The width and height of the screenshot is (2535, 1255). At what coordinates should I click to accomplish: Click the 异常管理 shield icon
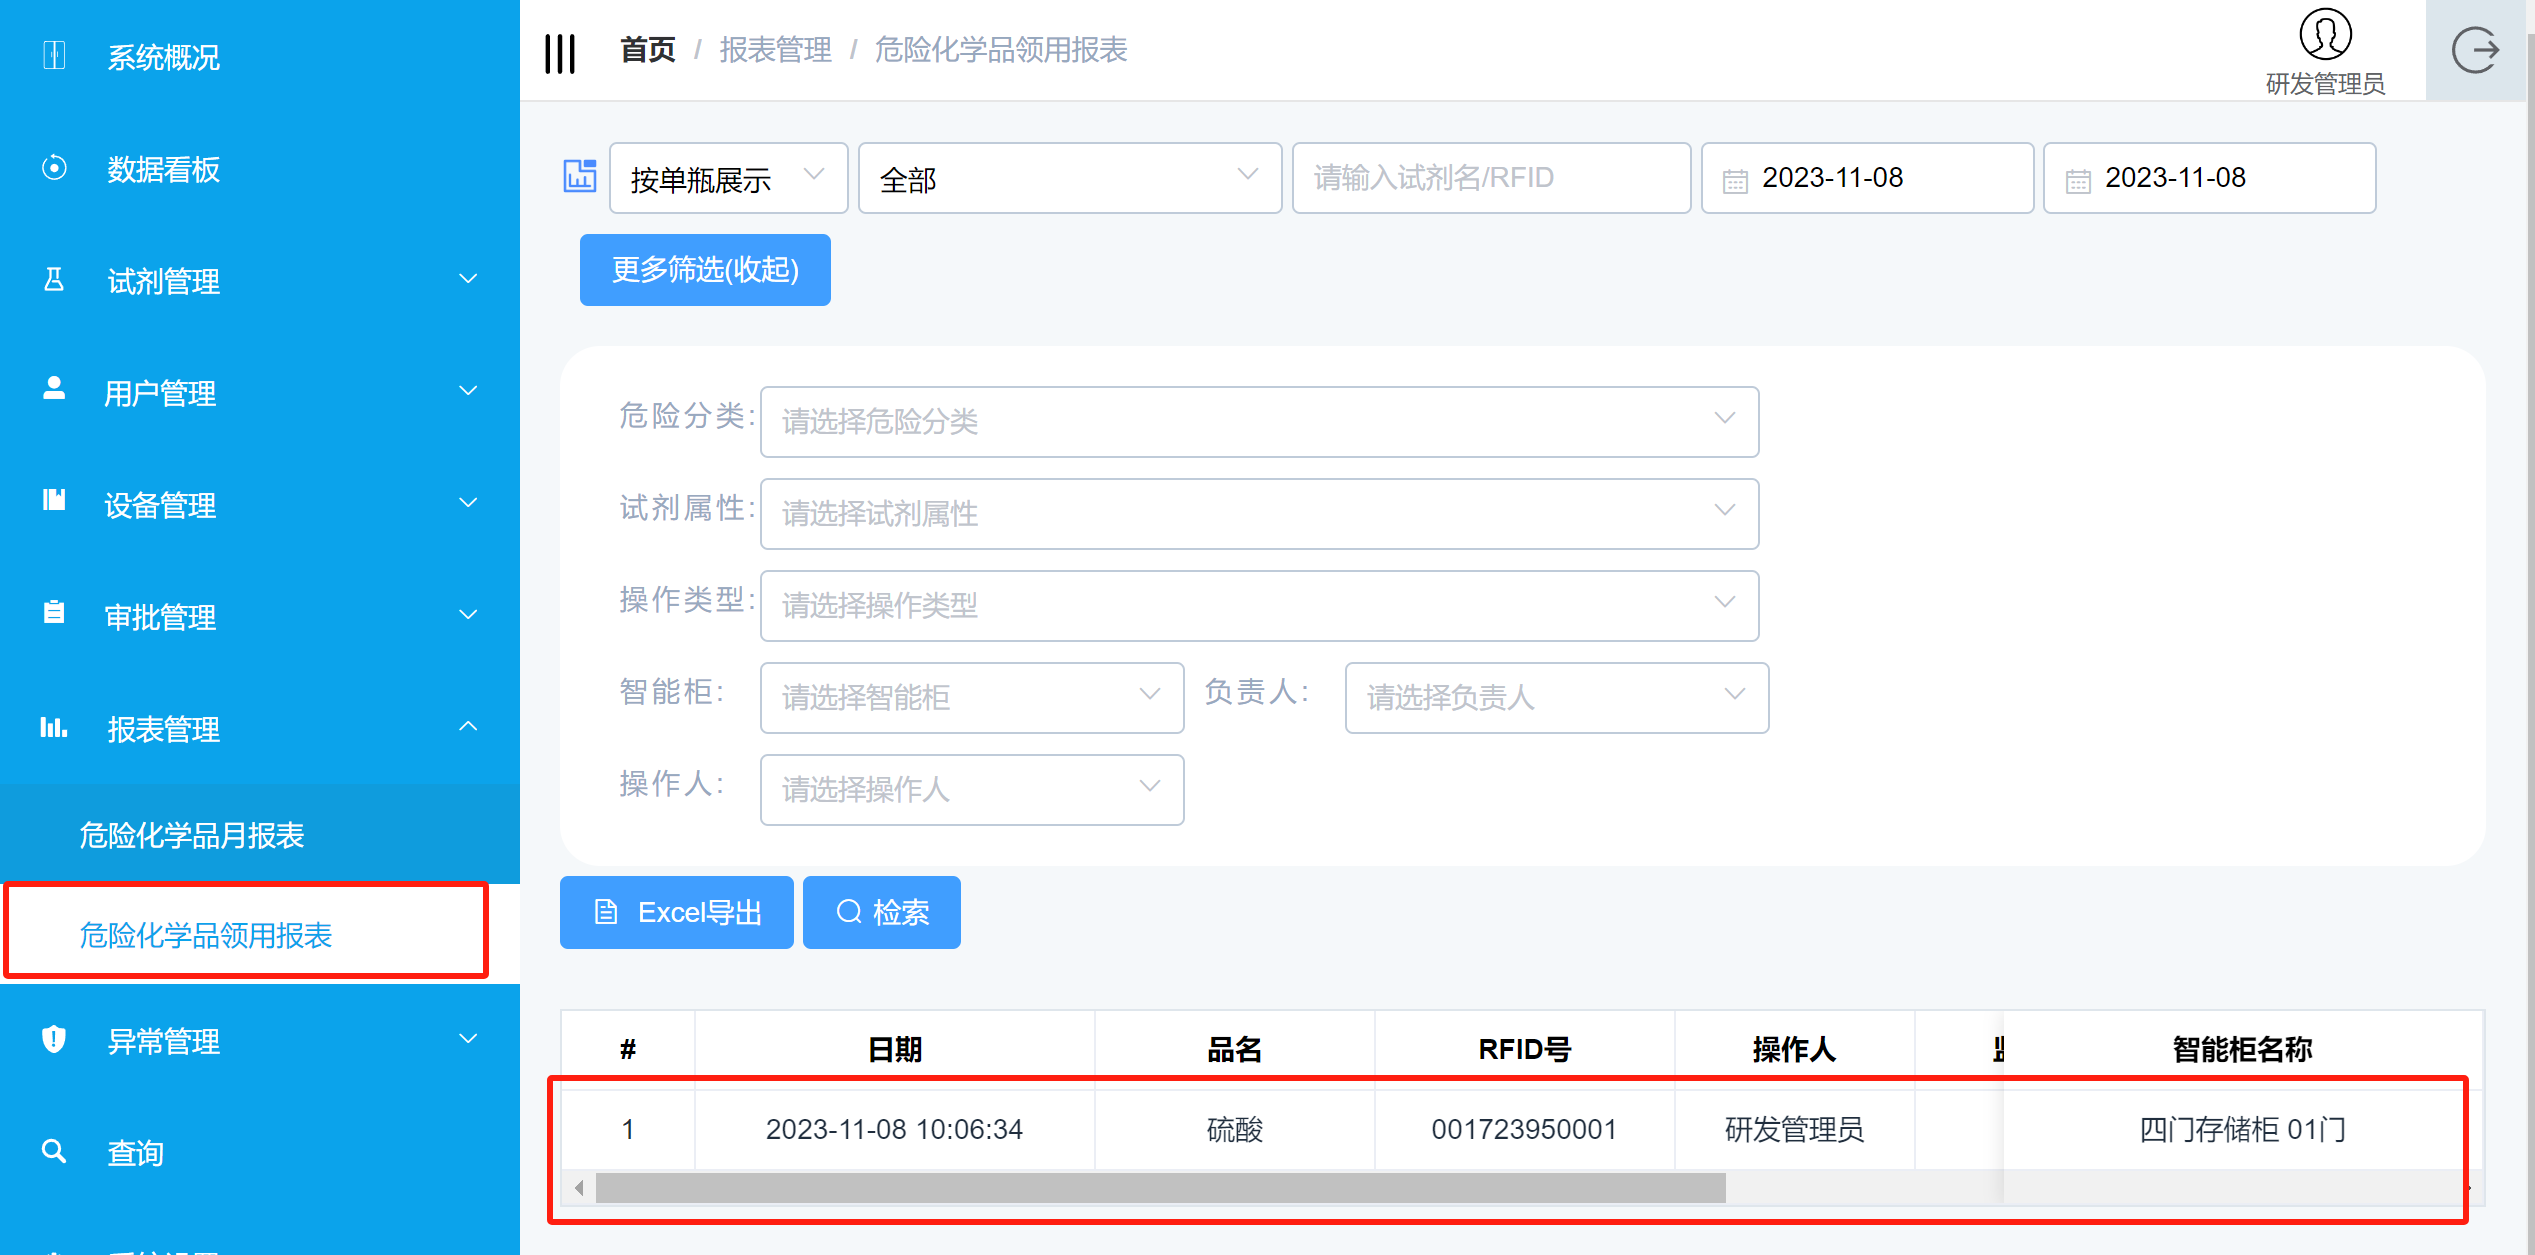click(x=54, y=1040)
